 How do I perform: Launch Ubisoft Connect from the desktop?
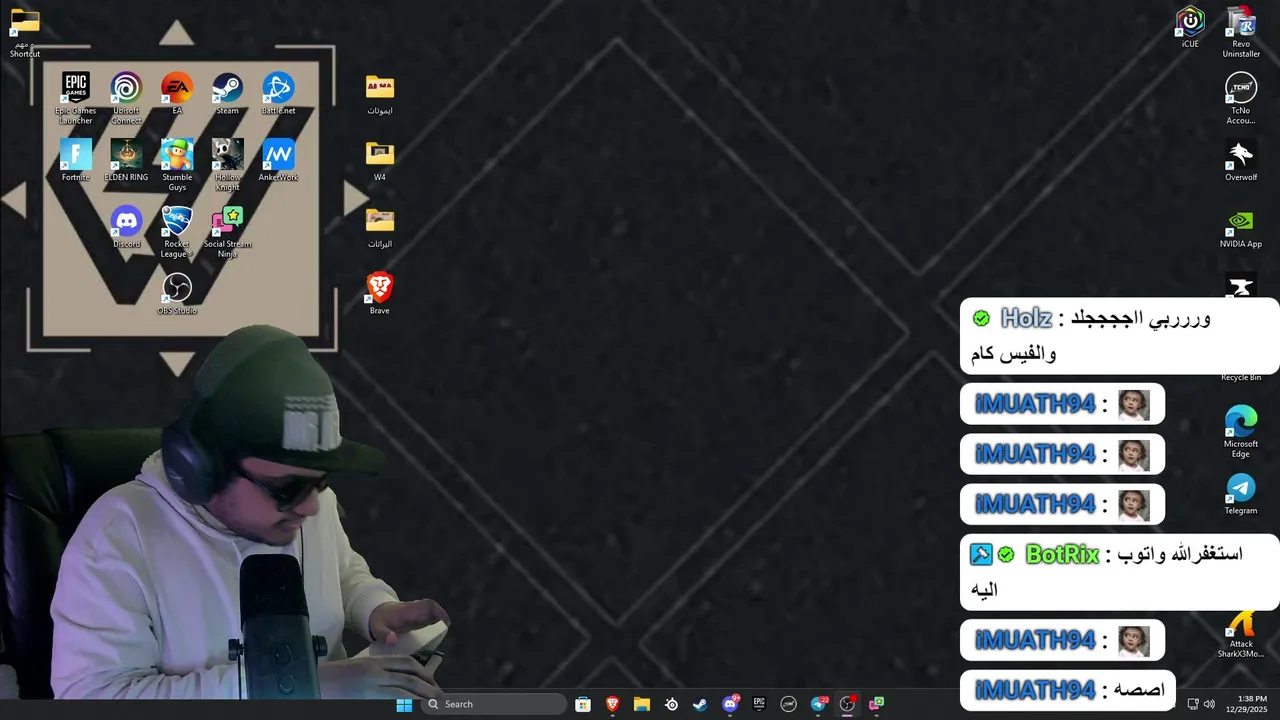point(126,98)
